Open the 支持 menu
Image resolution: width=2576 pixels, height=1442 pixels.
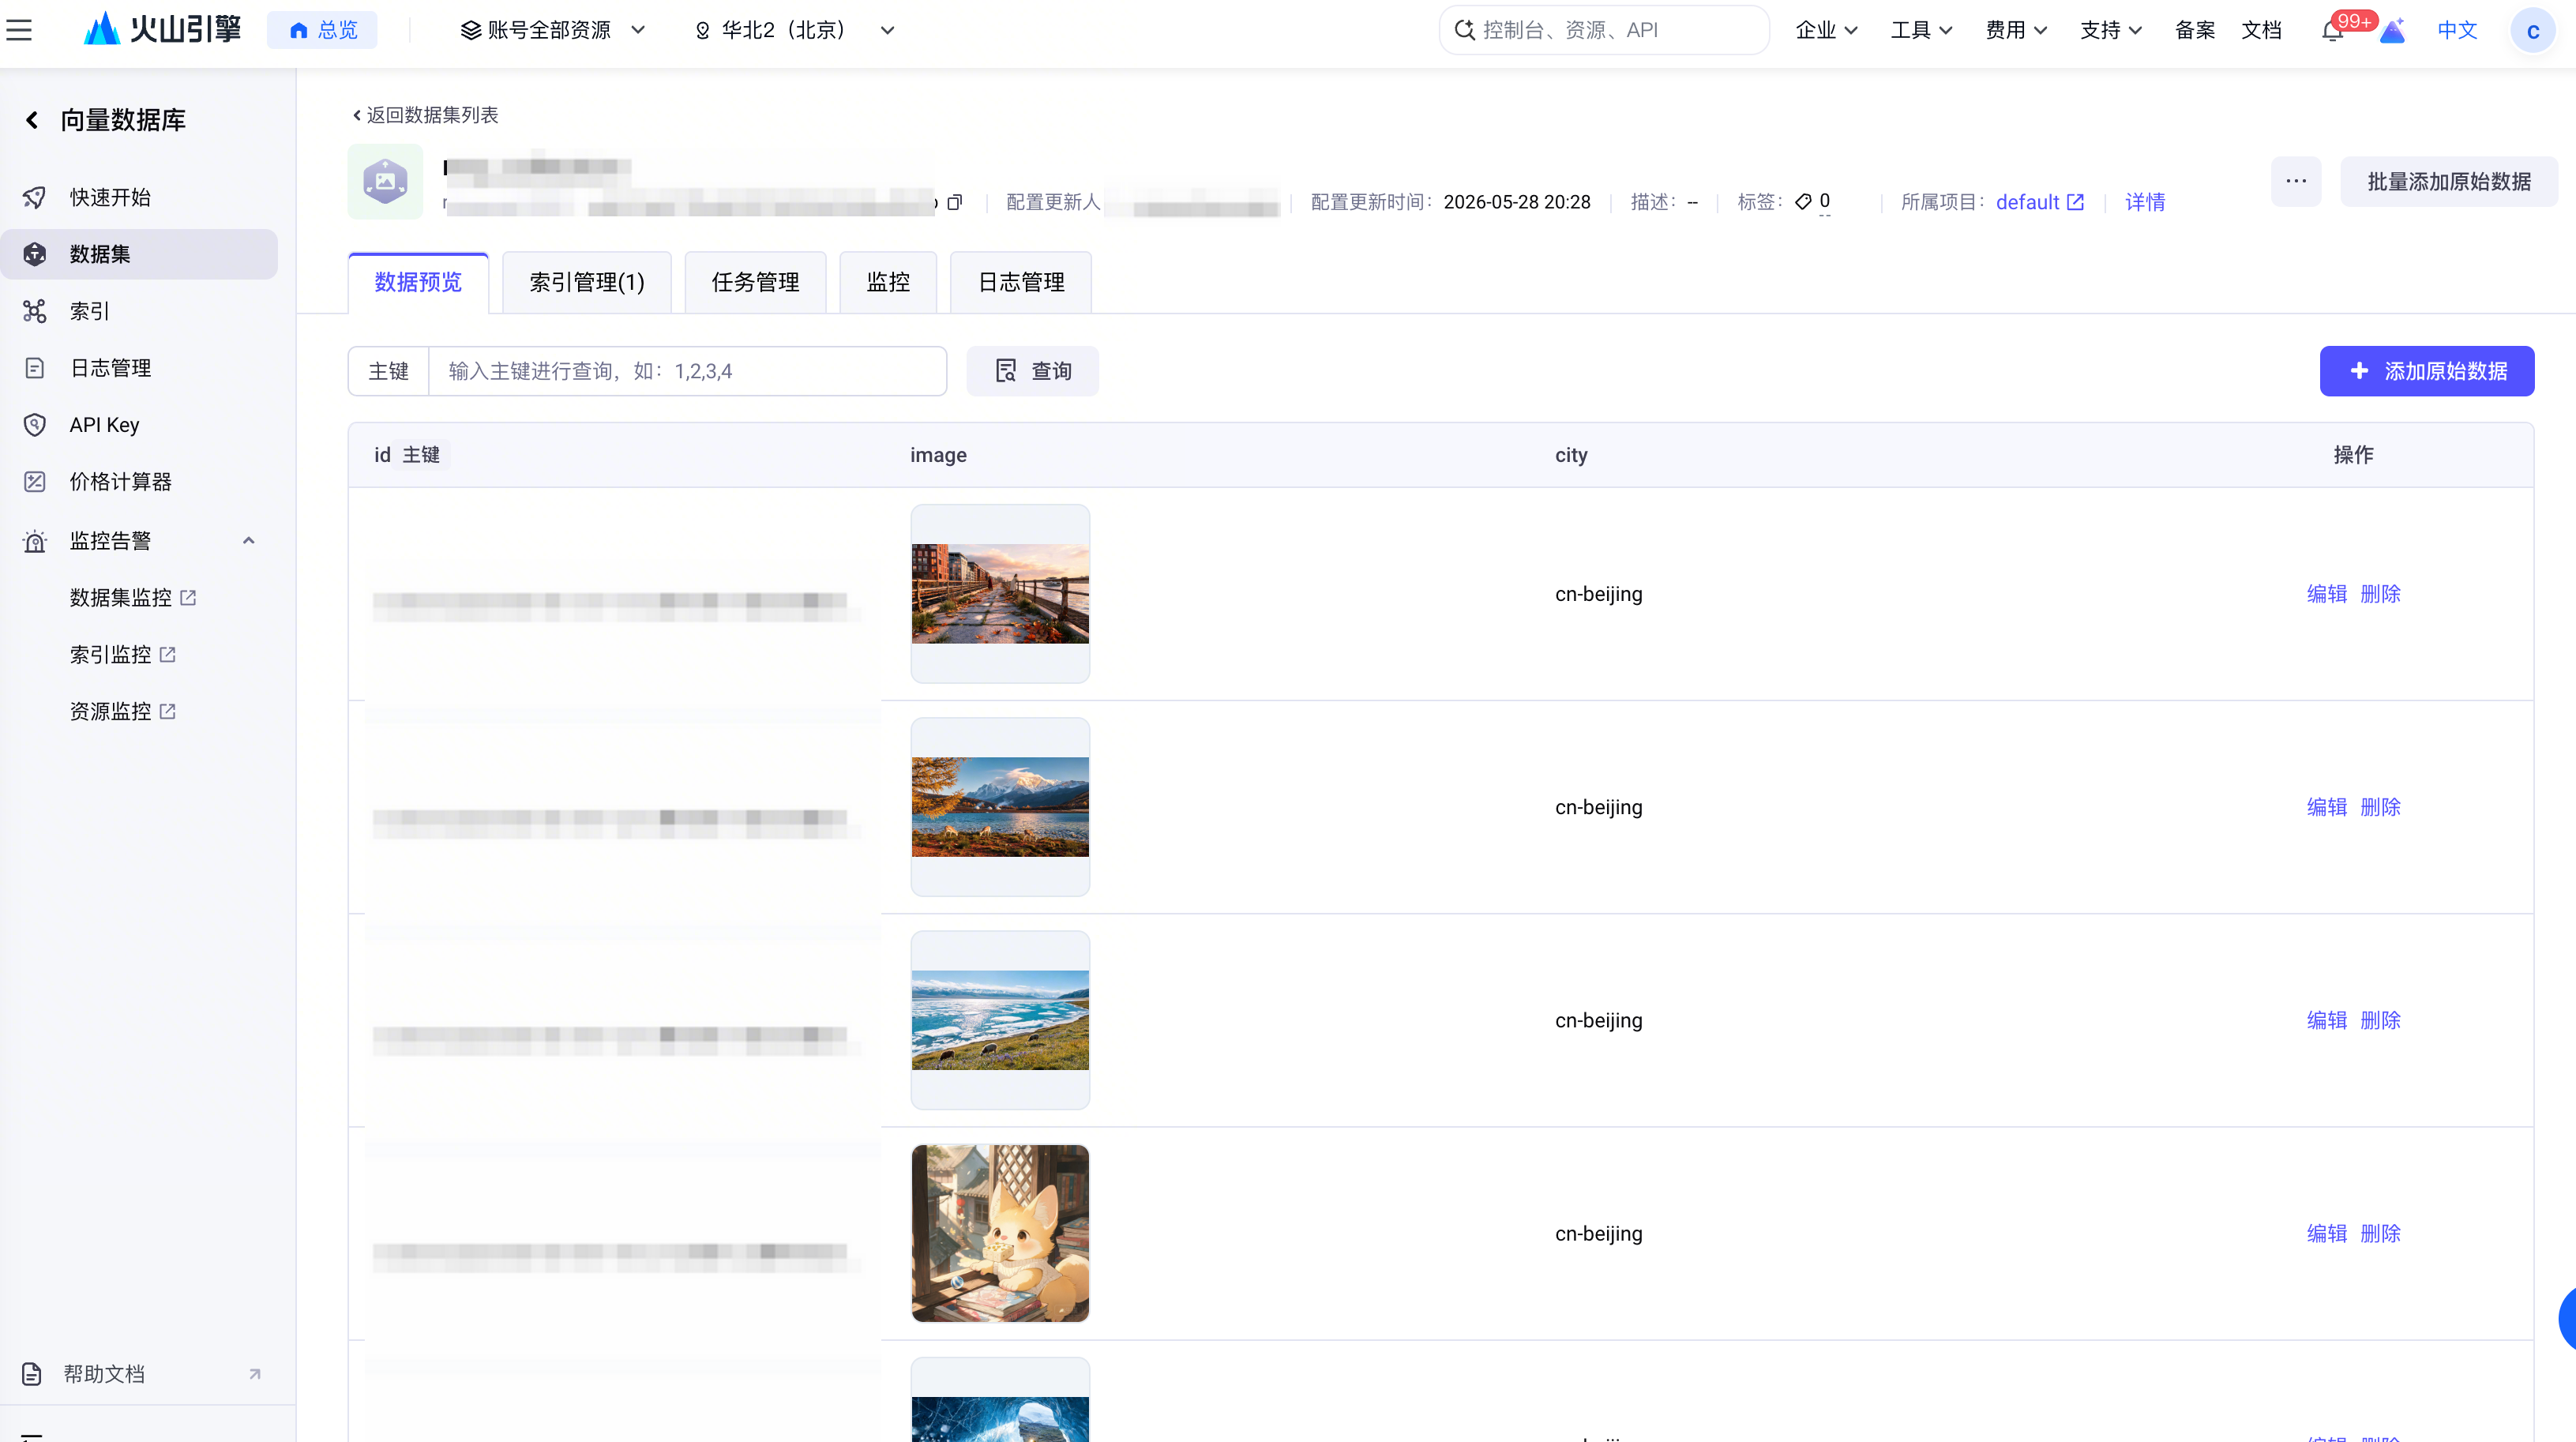tap(2111, 30)
